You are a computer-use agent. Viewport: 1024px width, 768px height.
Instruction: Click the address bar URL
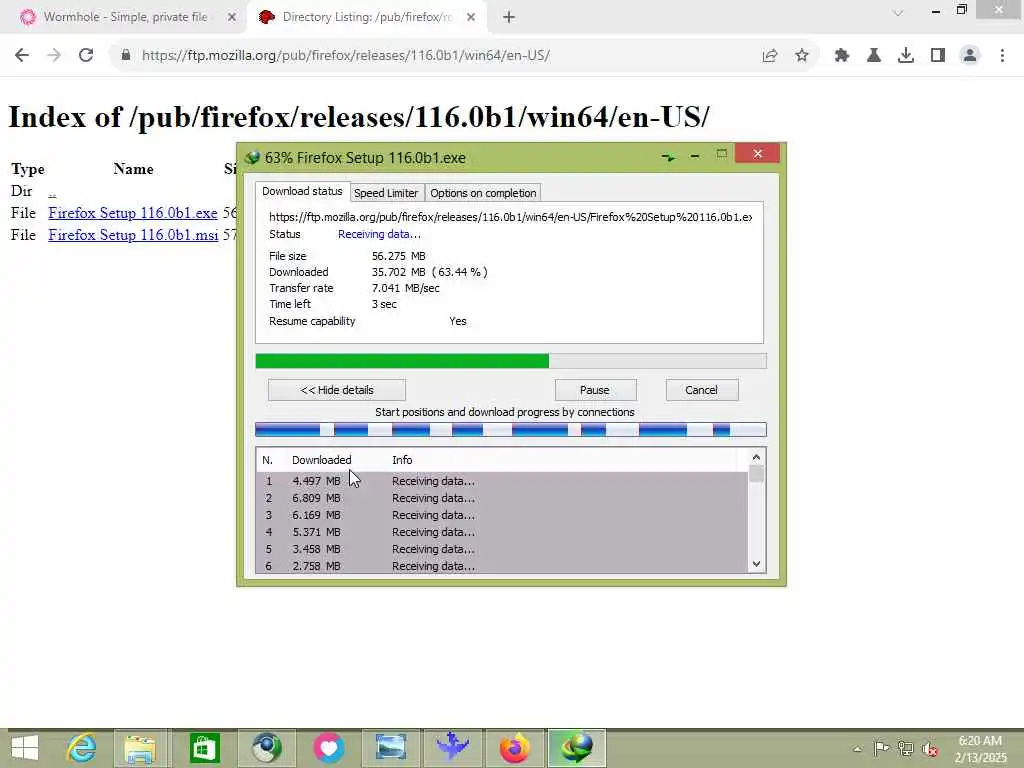coord(346,56)
